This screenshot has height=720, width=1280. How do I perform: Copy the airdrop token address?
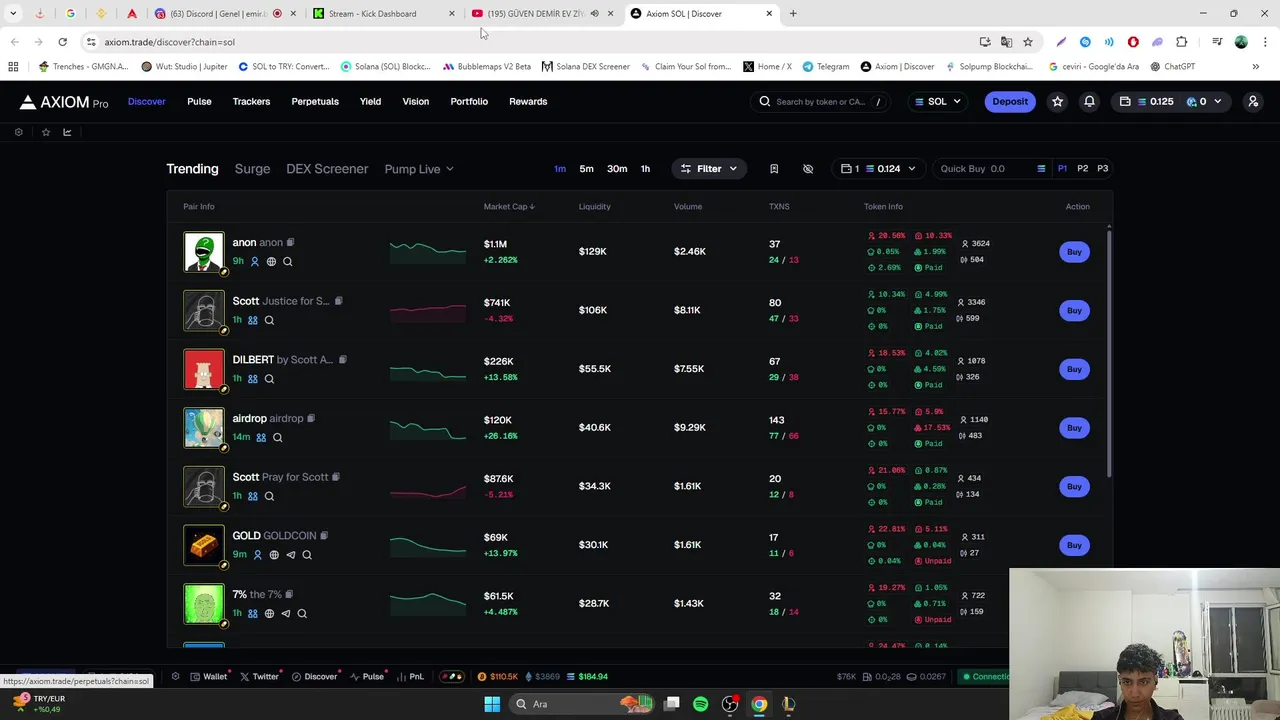coord(311,419)
